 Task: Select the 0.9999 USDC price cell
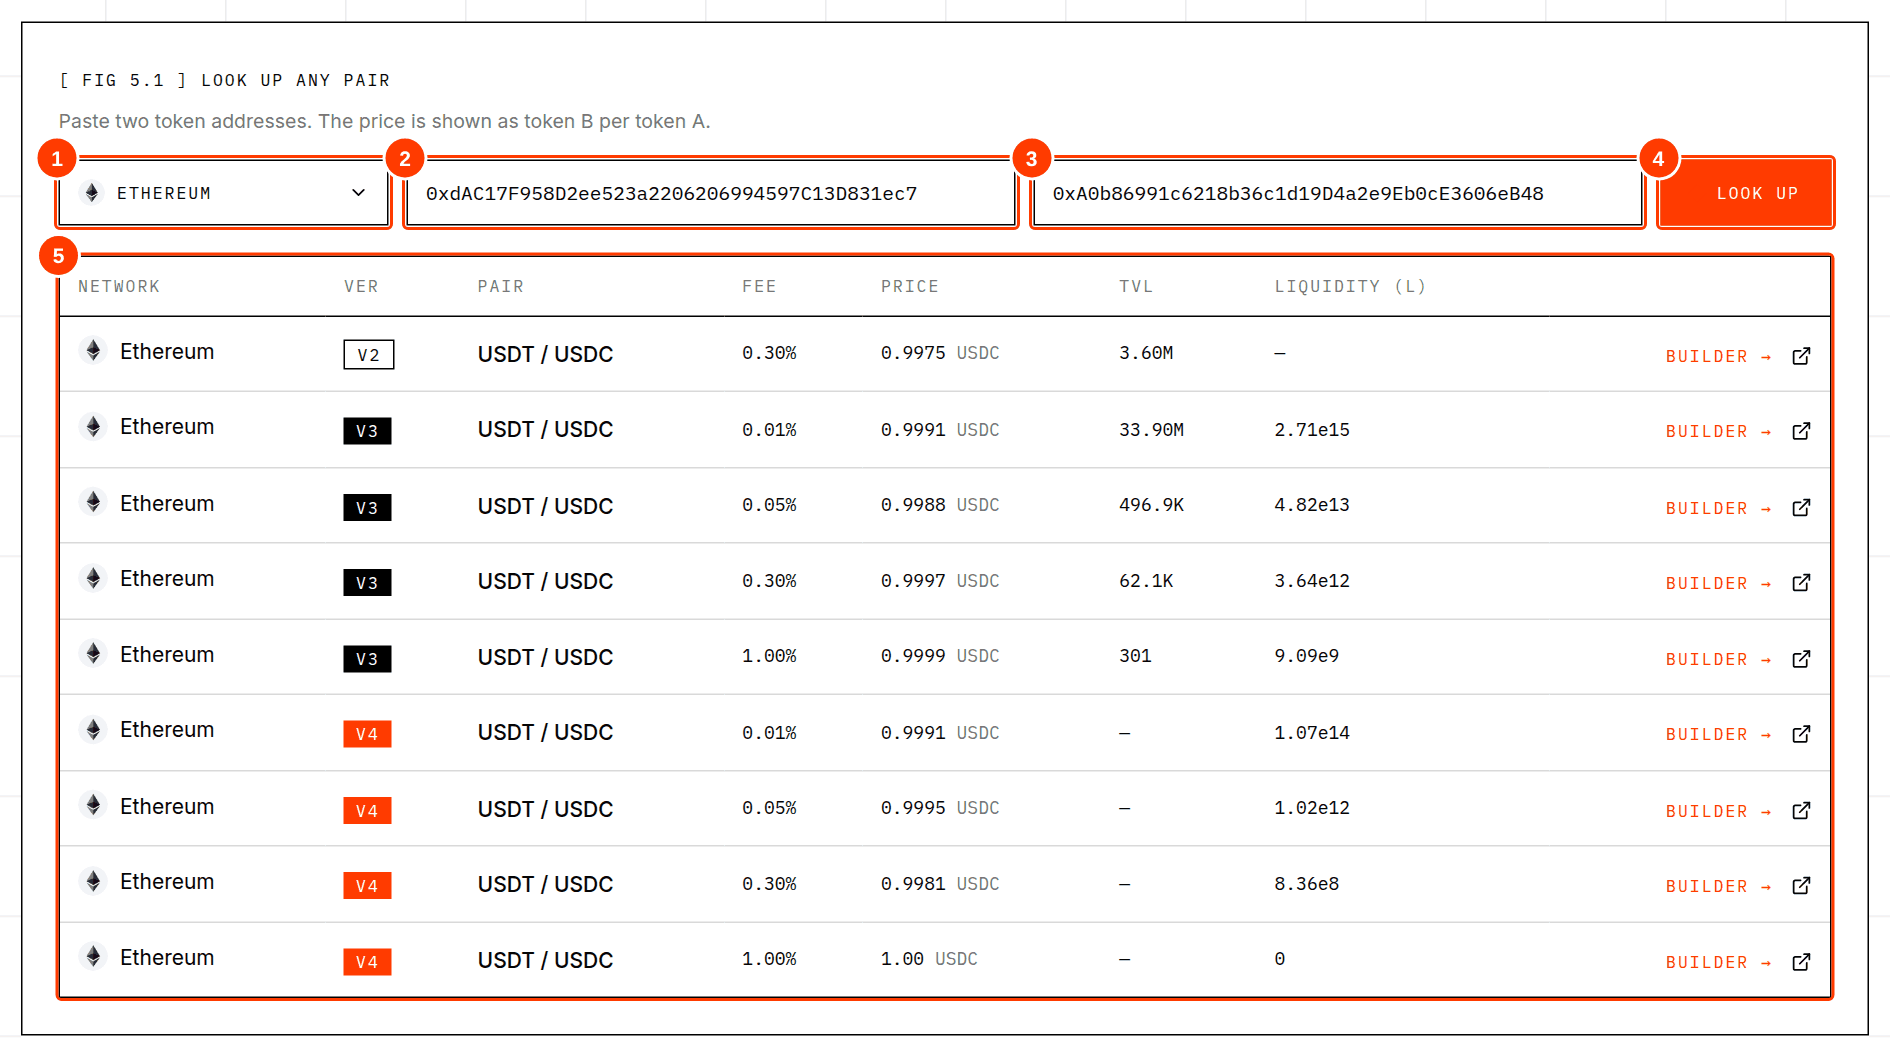coord(940,656)
